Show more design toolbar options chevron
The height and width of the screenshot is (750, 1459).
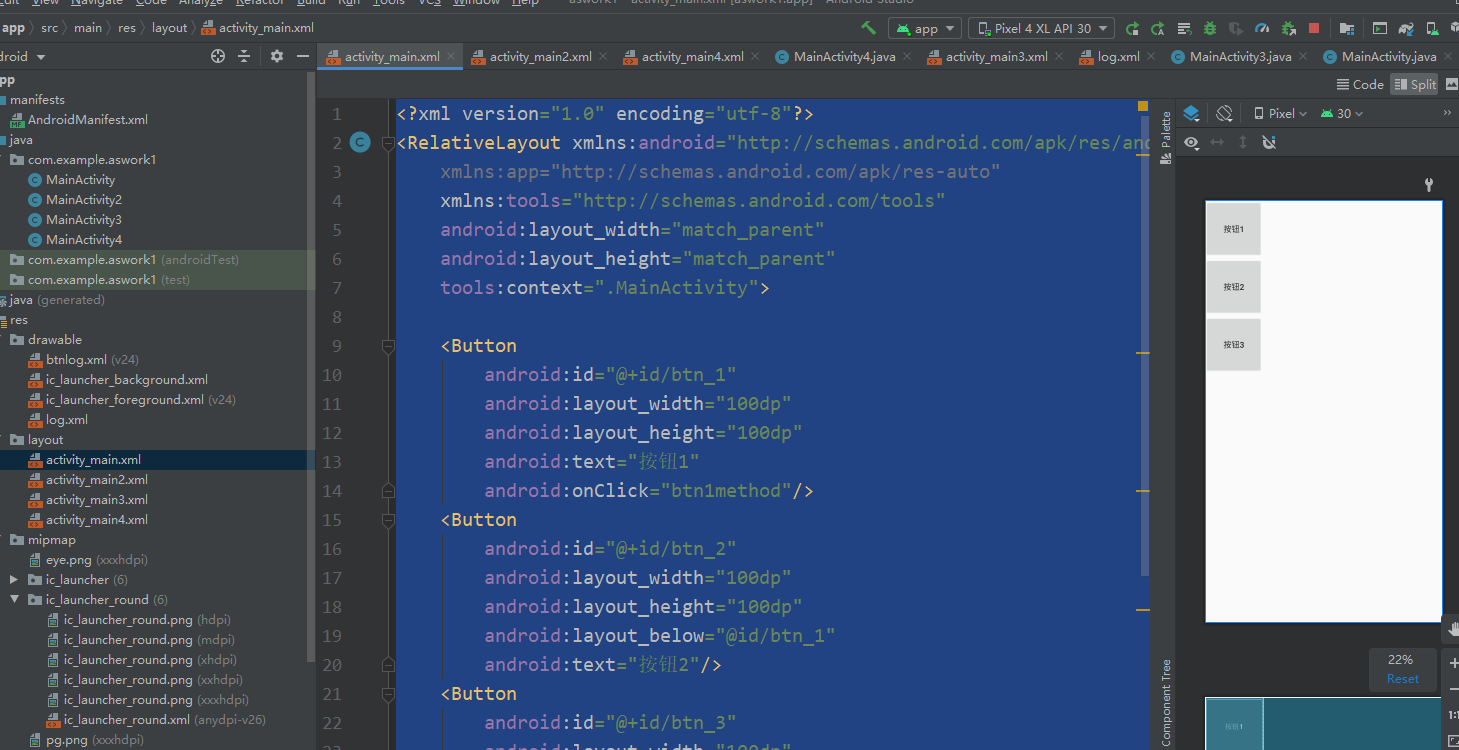1447,113
